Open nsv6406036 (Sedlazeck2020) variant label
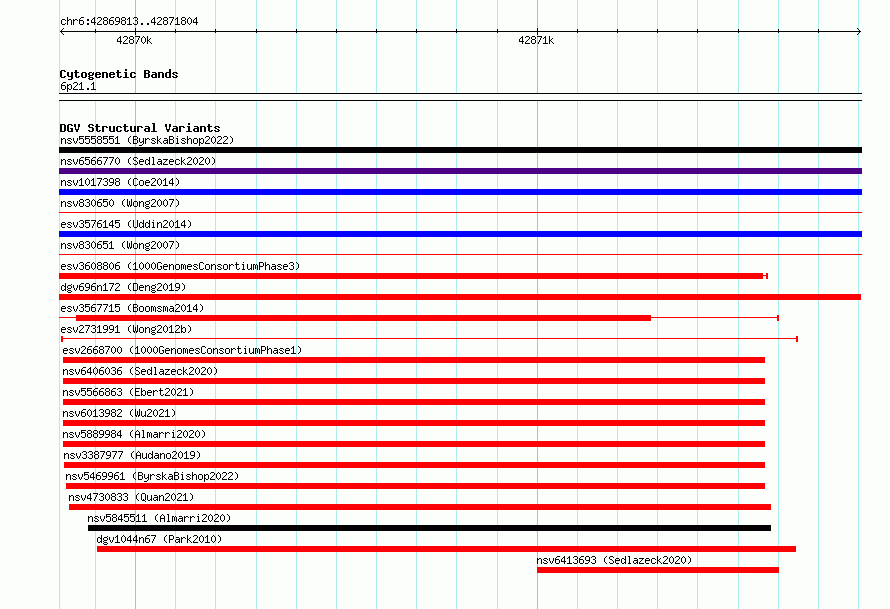 point(140,371)
